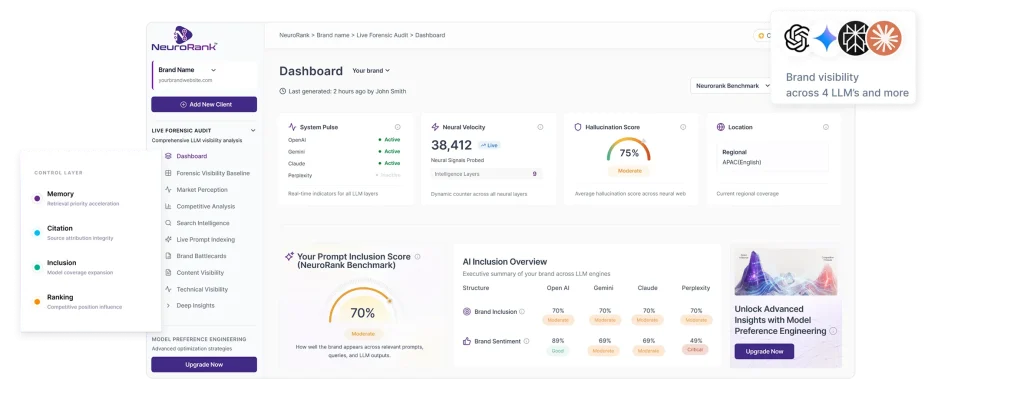
Task: Click the Gemini star logo icon
Action: (825, 39)
